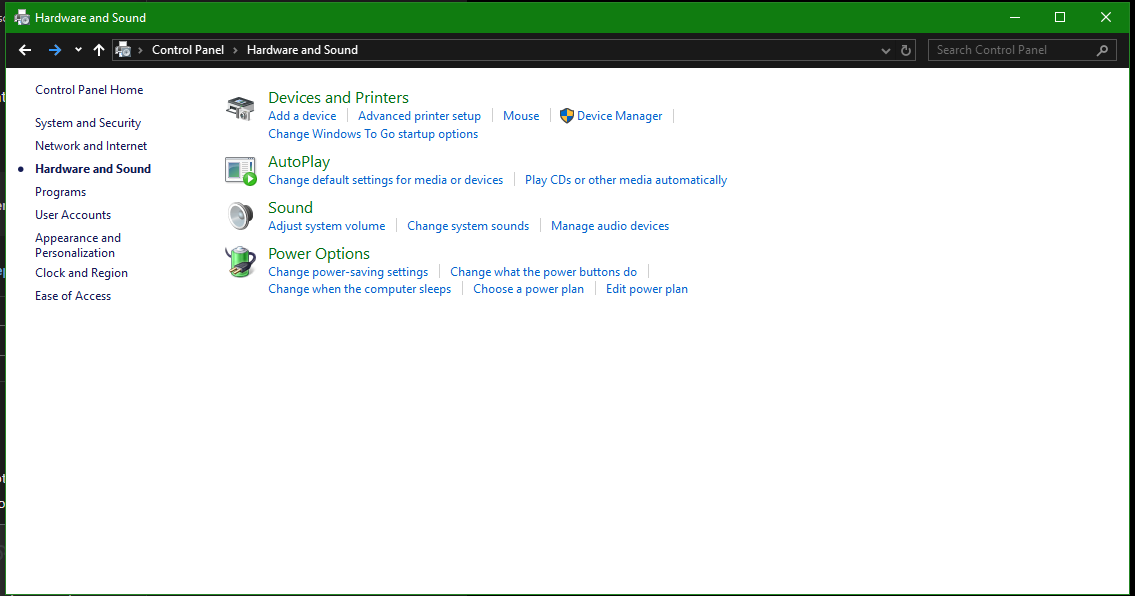Open the Ease of Access category
Image resolution: width=1135 pixels, height=596 pixels.
73,296
